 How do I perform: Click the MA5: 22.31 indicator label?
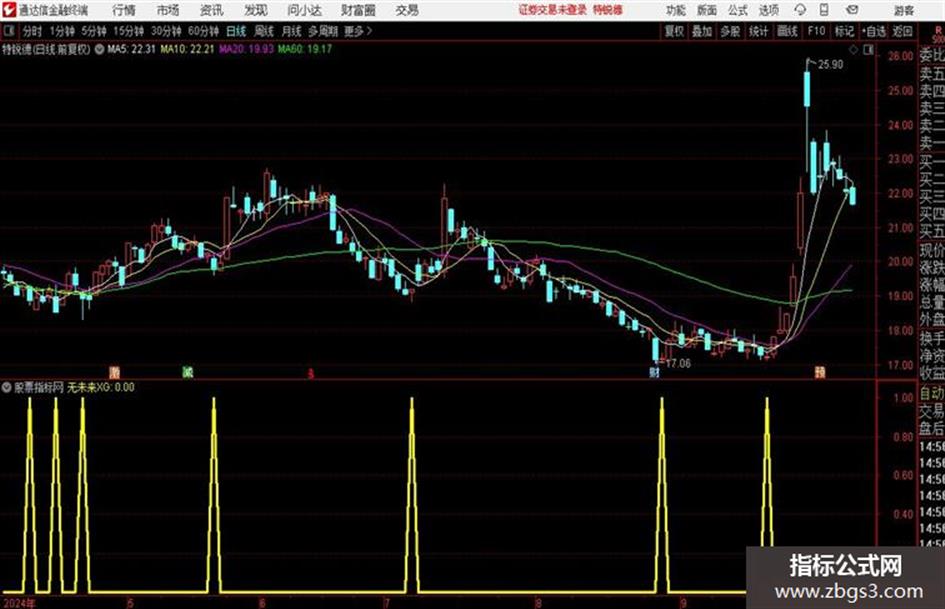[131, 49]
